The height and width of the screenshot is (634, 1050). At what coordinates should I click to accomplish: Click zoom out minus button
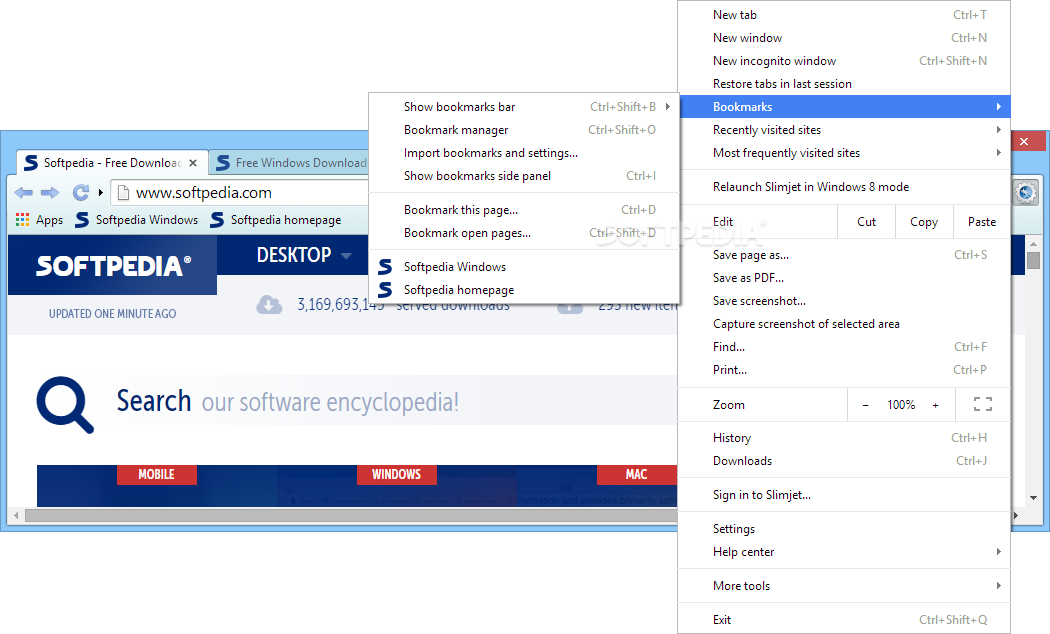click(865, 404)
